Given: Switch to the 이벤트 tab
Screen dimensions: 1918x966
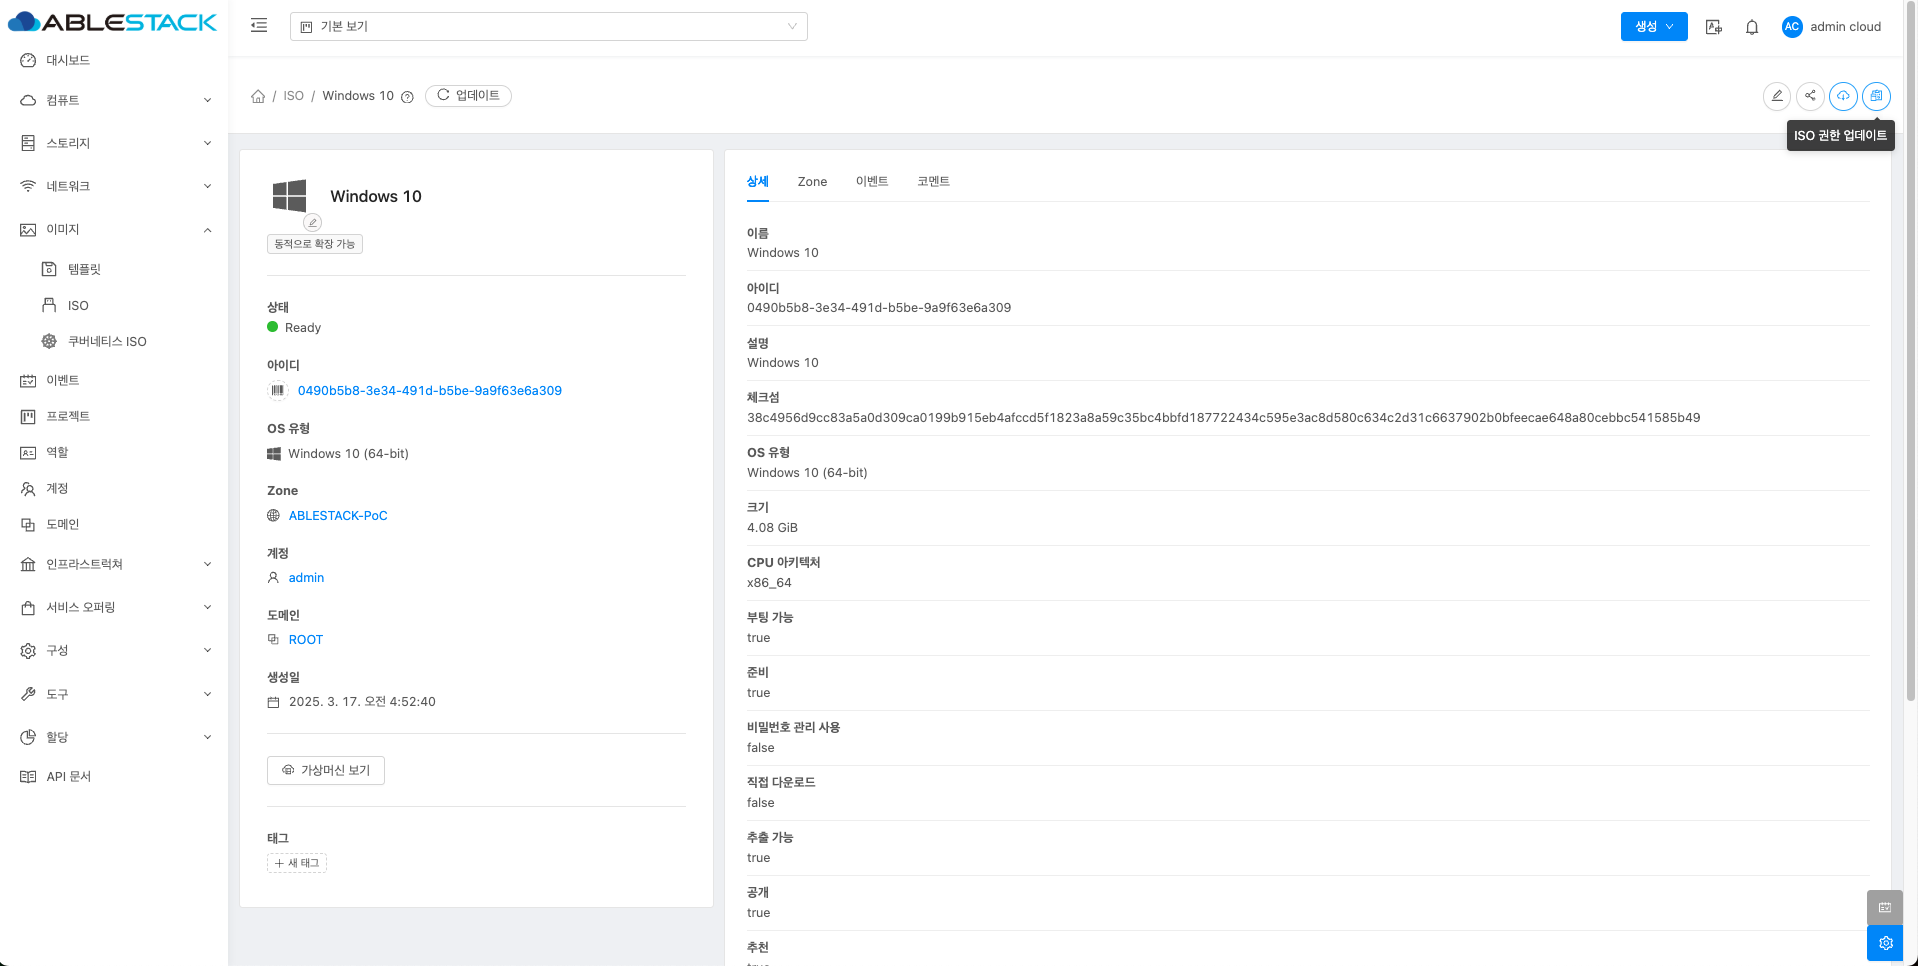Looking at the screenshot, I should pyautogui.click(x=871, y=182).
